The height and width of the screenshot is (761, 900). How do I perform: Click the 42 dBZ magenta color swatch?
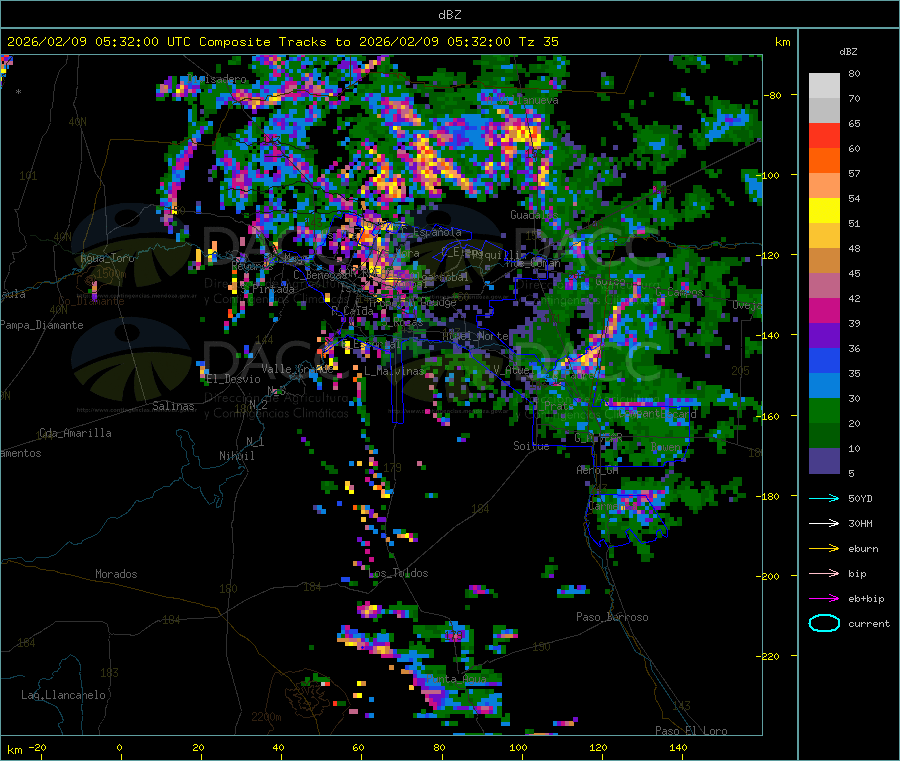tap(824, 310)
